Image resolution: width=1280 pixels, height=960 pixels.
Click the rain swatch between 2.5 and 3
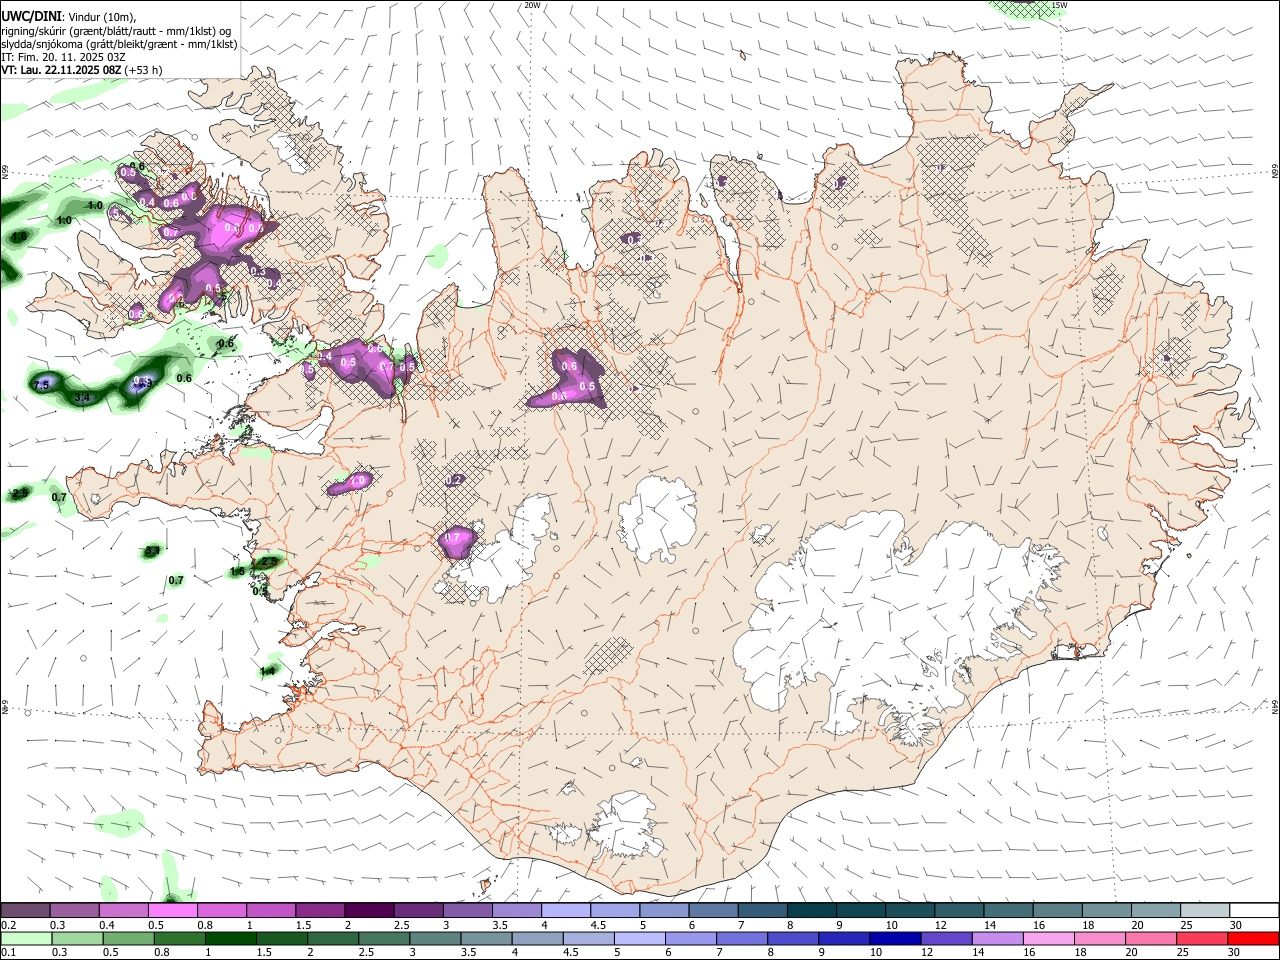coord(384,939)
